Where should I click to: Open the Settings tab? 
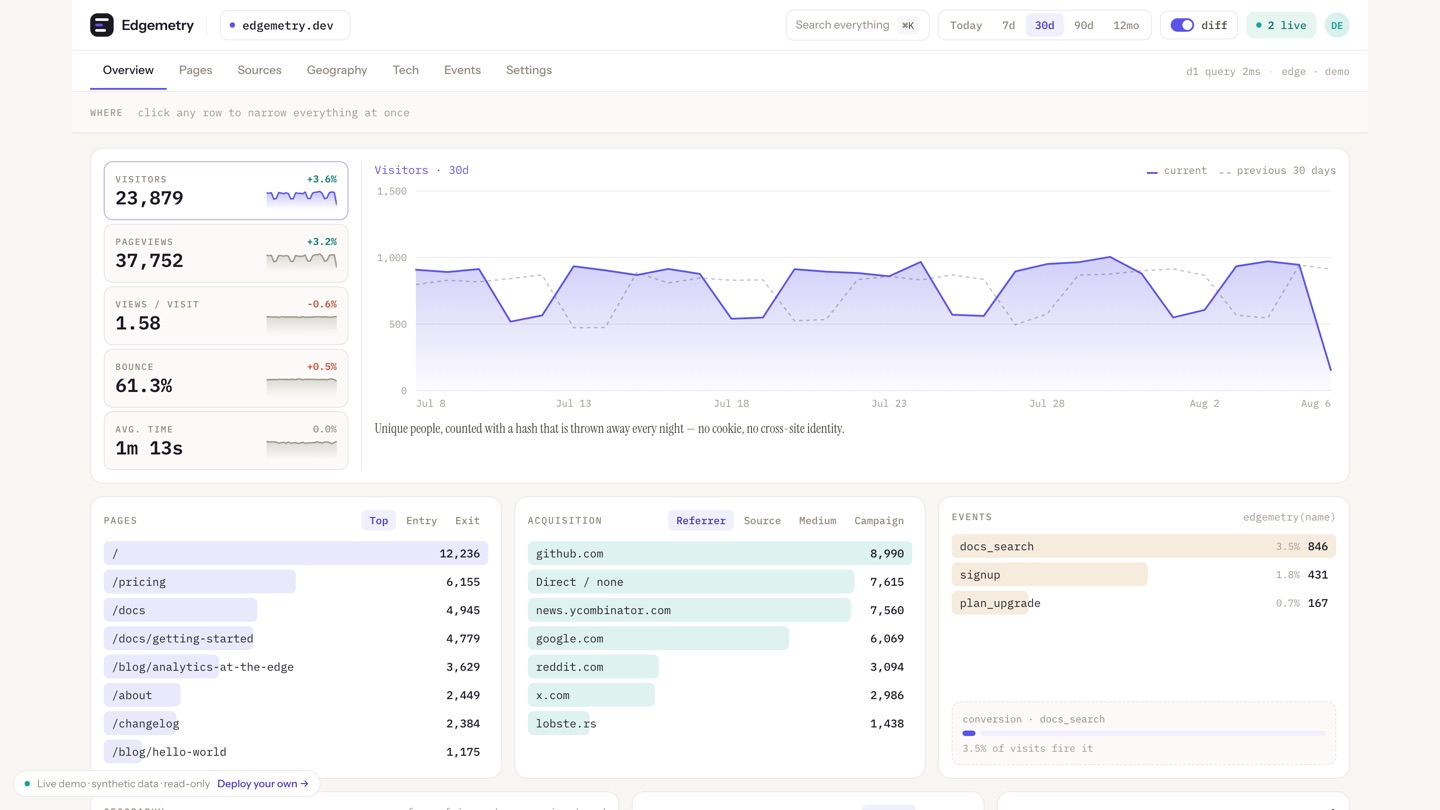[529, 70]
